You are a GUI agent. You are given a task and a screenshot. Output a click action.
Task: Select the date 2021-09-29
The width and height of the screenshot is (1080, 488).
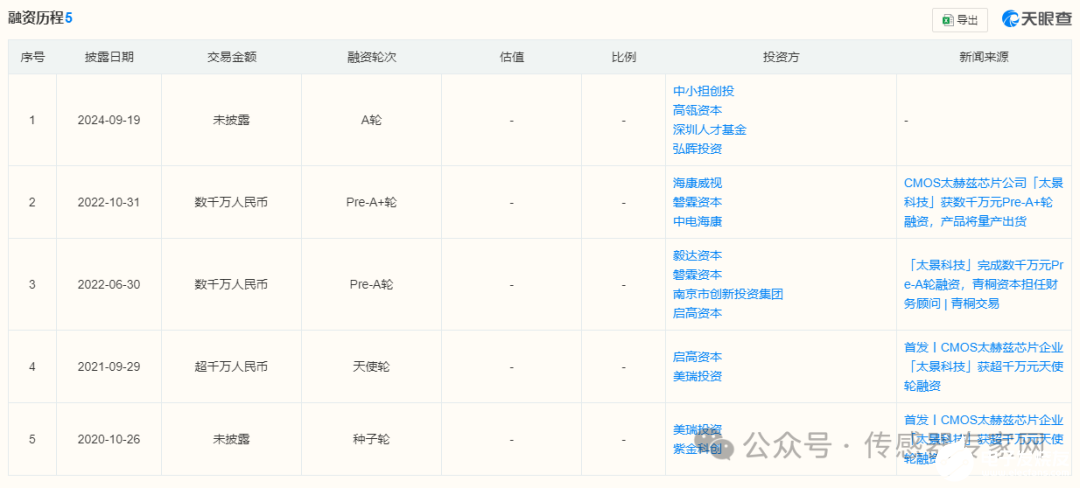pos(109,367)
